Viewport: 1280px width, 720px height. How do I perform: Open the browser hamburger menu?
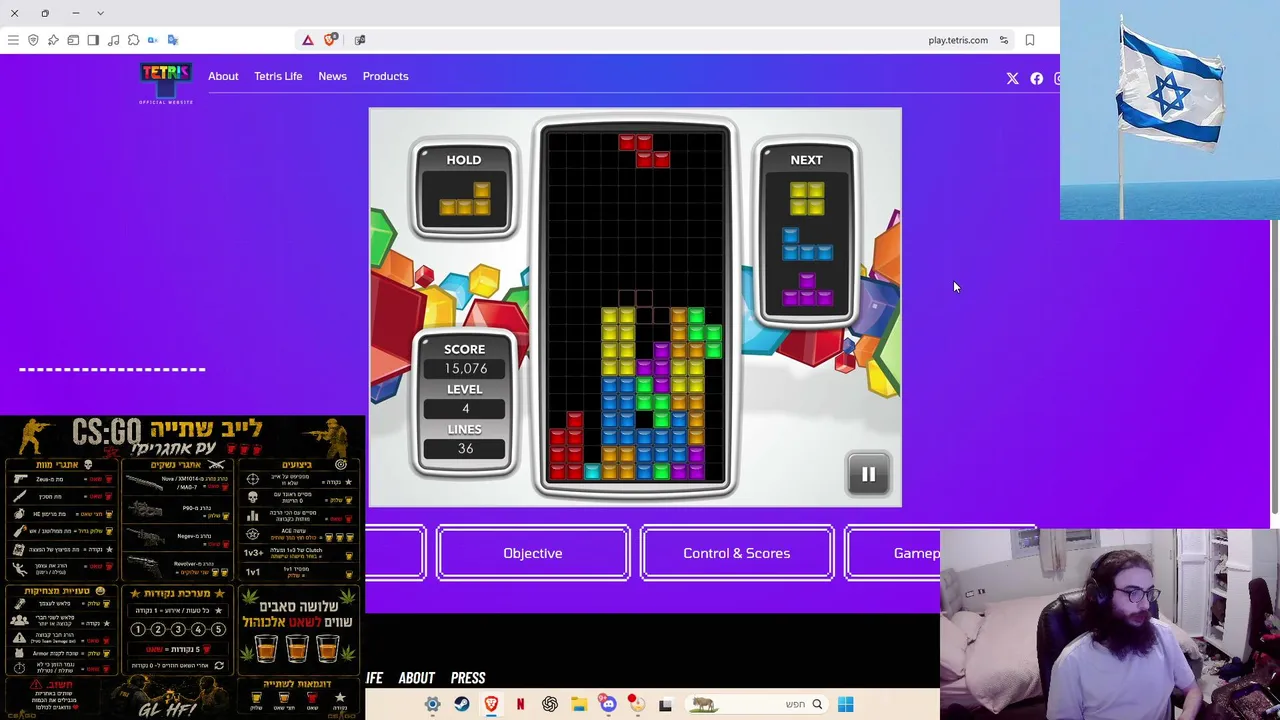pos(13,40)
